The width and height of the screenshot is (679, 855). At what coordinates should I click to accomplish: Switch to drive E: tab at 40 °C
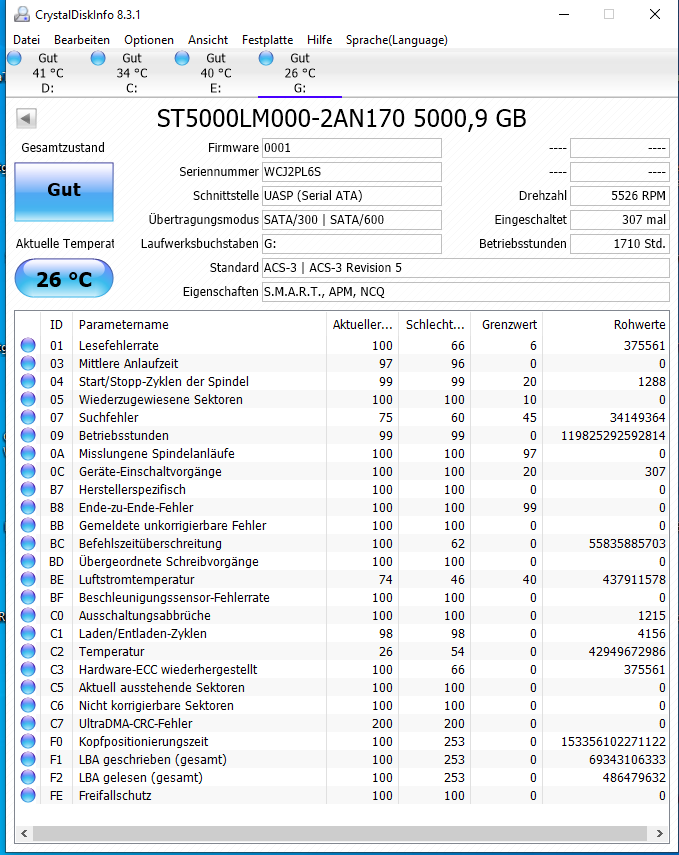coord(215,73)
